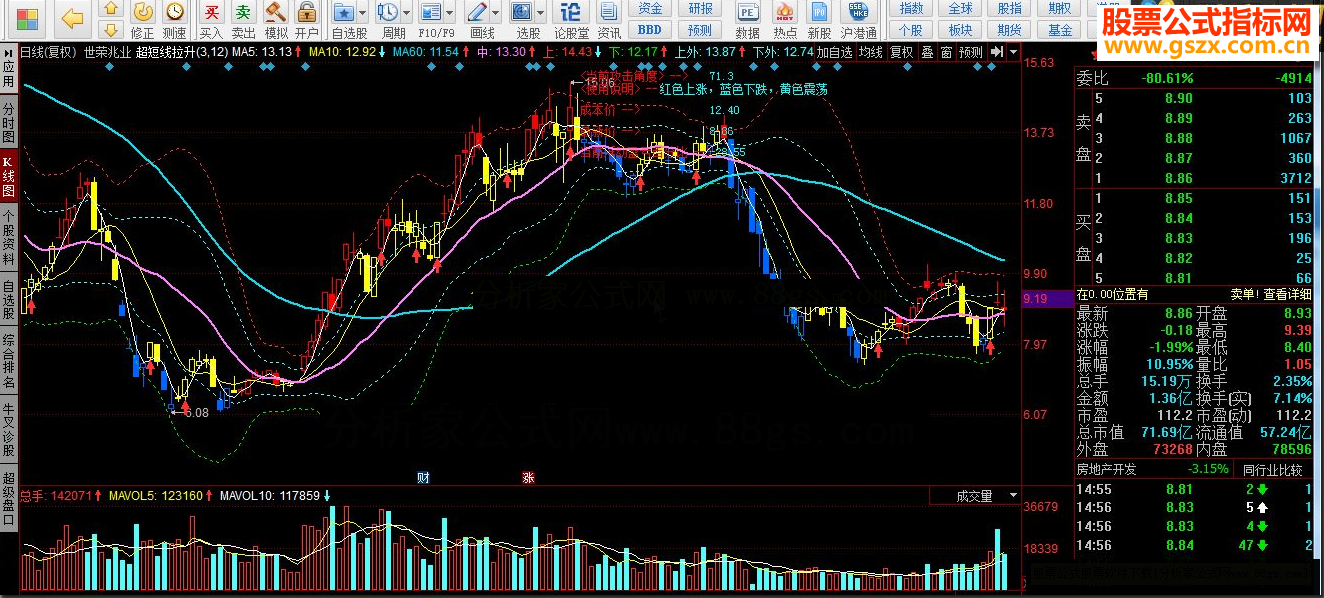Click the expand arrow left of 日线(复权)

[9, 51]
